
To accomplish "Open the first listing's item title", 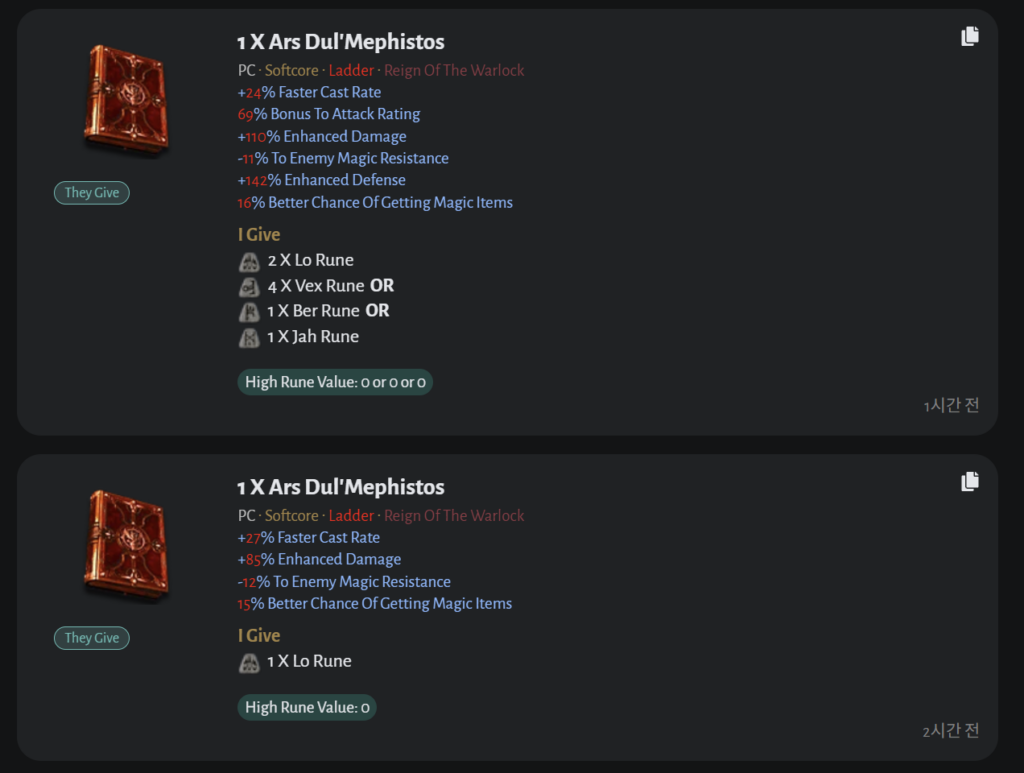I will coord(340,42).
